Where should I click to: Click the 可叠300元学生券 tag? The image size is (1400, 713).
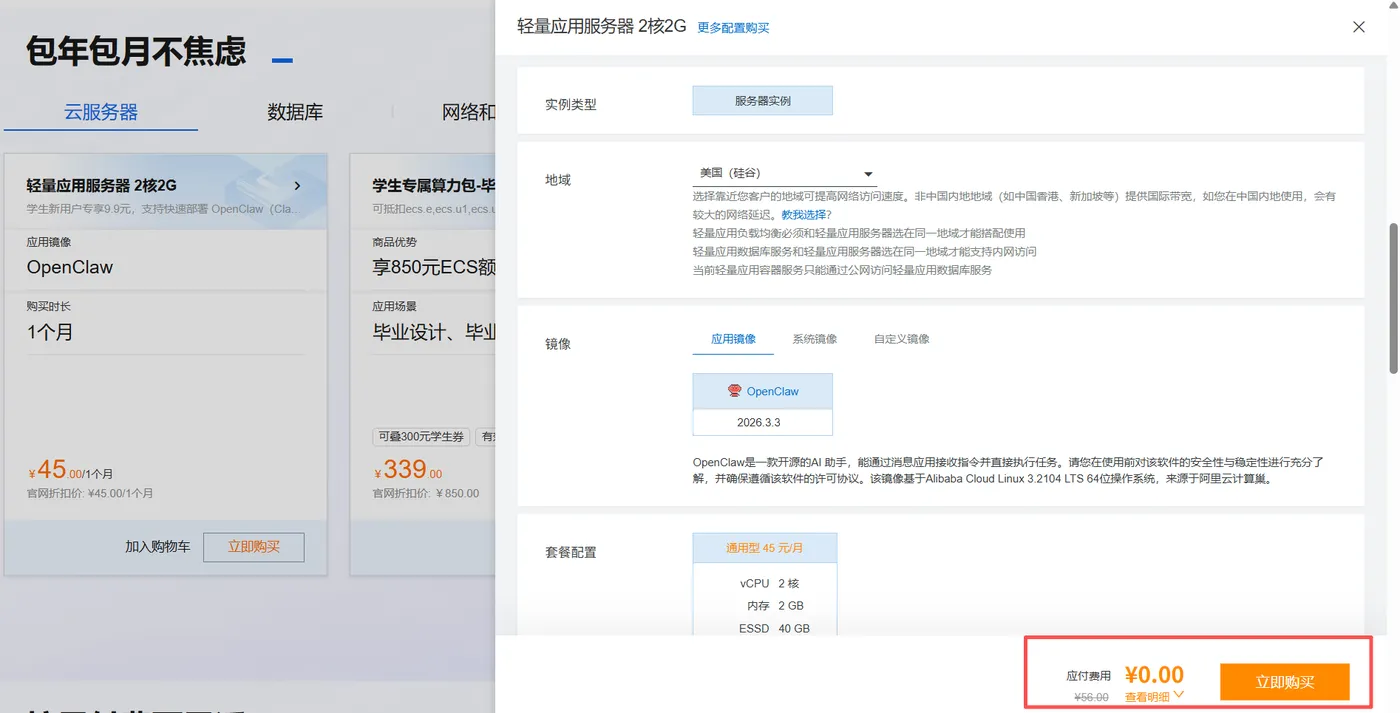(x=422, y=437)
